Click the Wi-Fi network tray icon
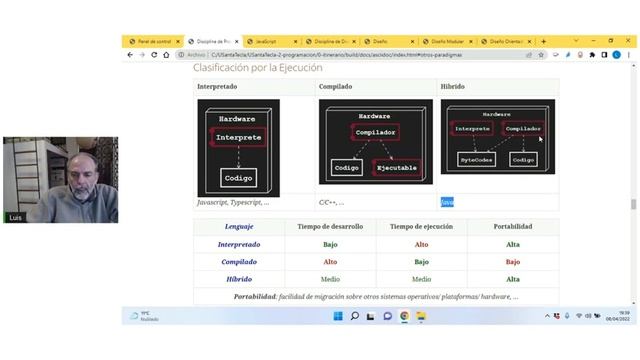Viewport: 640px width, 360px height. (x=578, y=316)
